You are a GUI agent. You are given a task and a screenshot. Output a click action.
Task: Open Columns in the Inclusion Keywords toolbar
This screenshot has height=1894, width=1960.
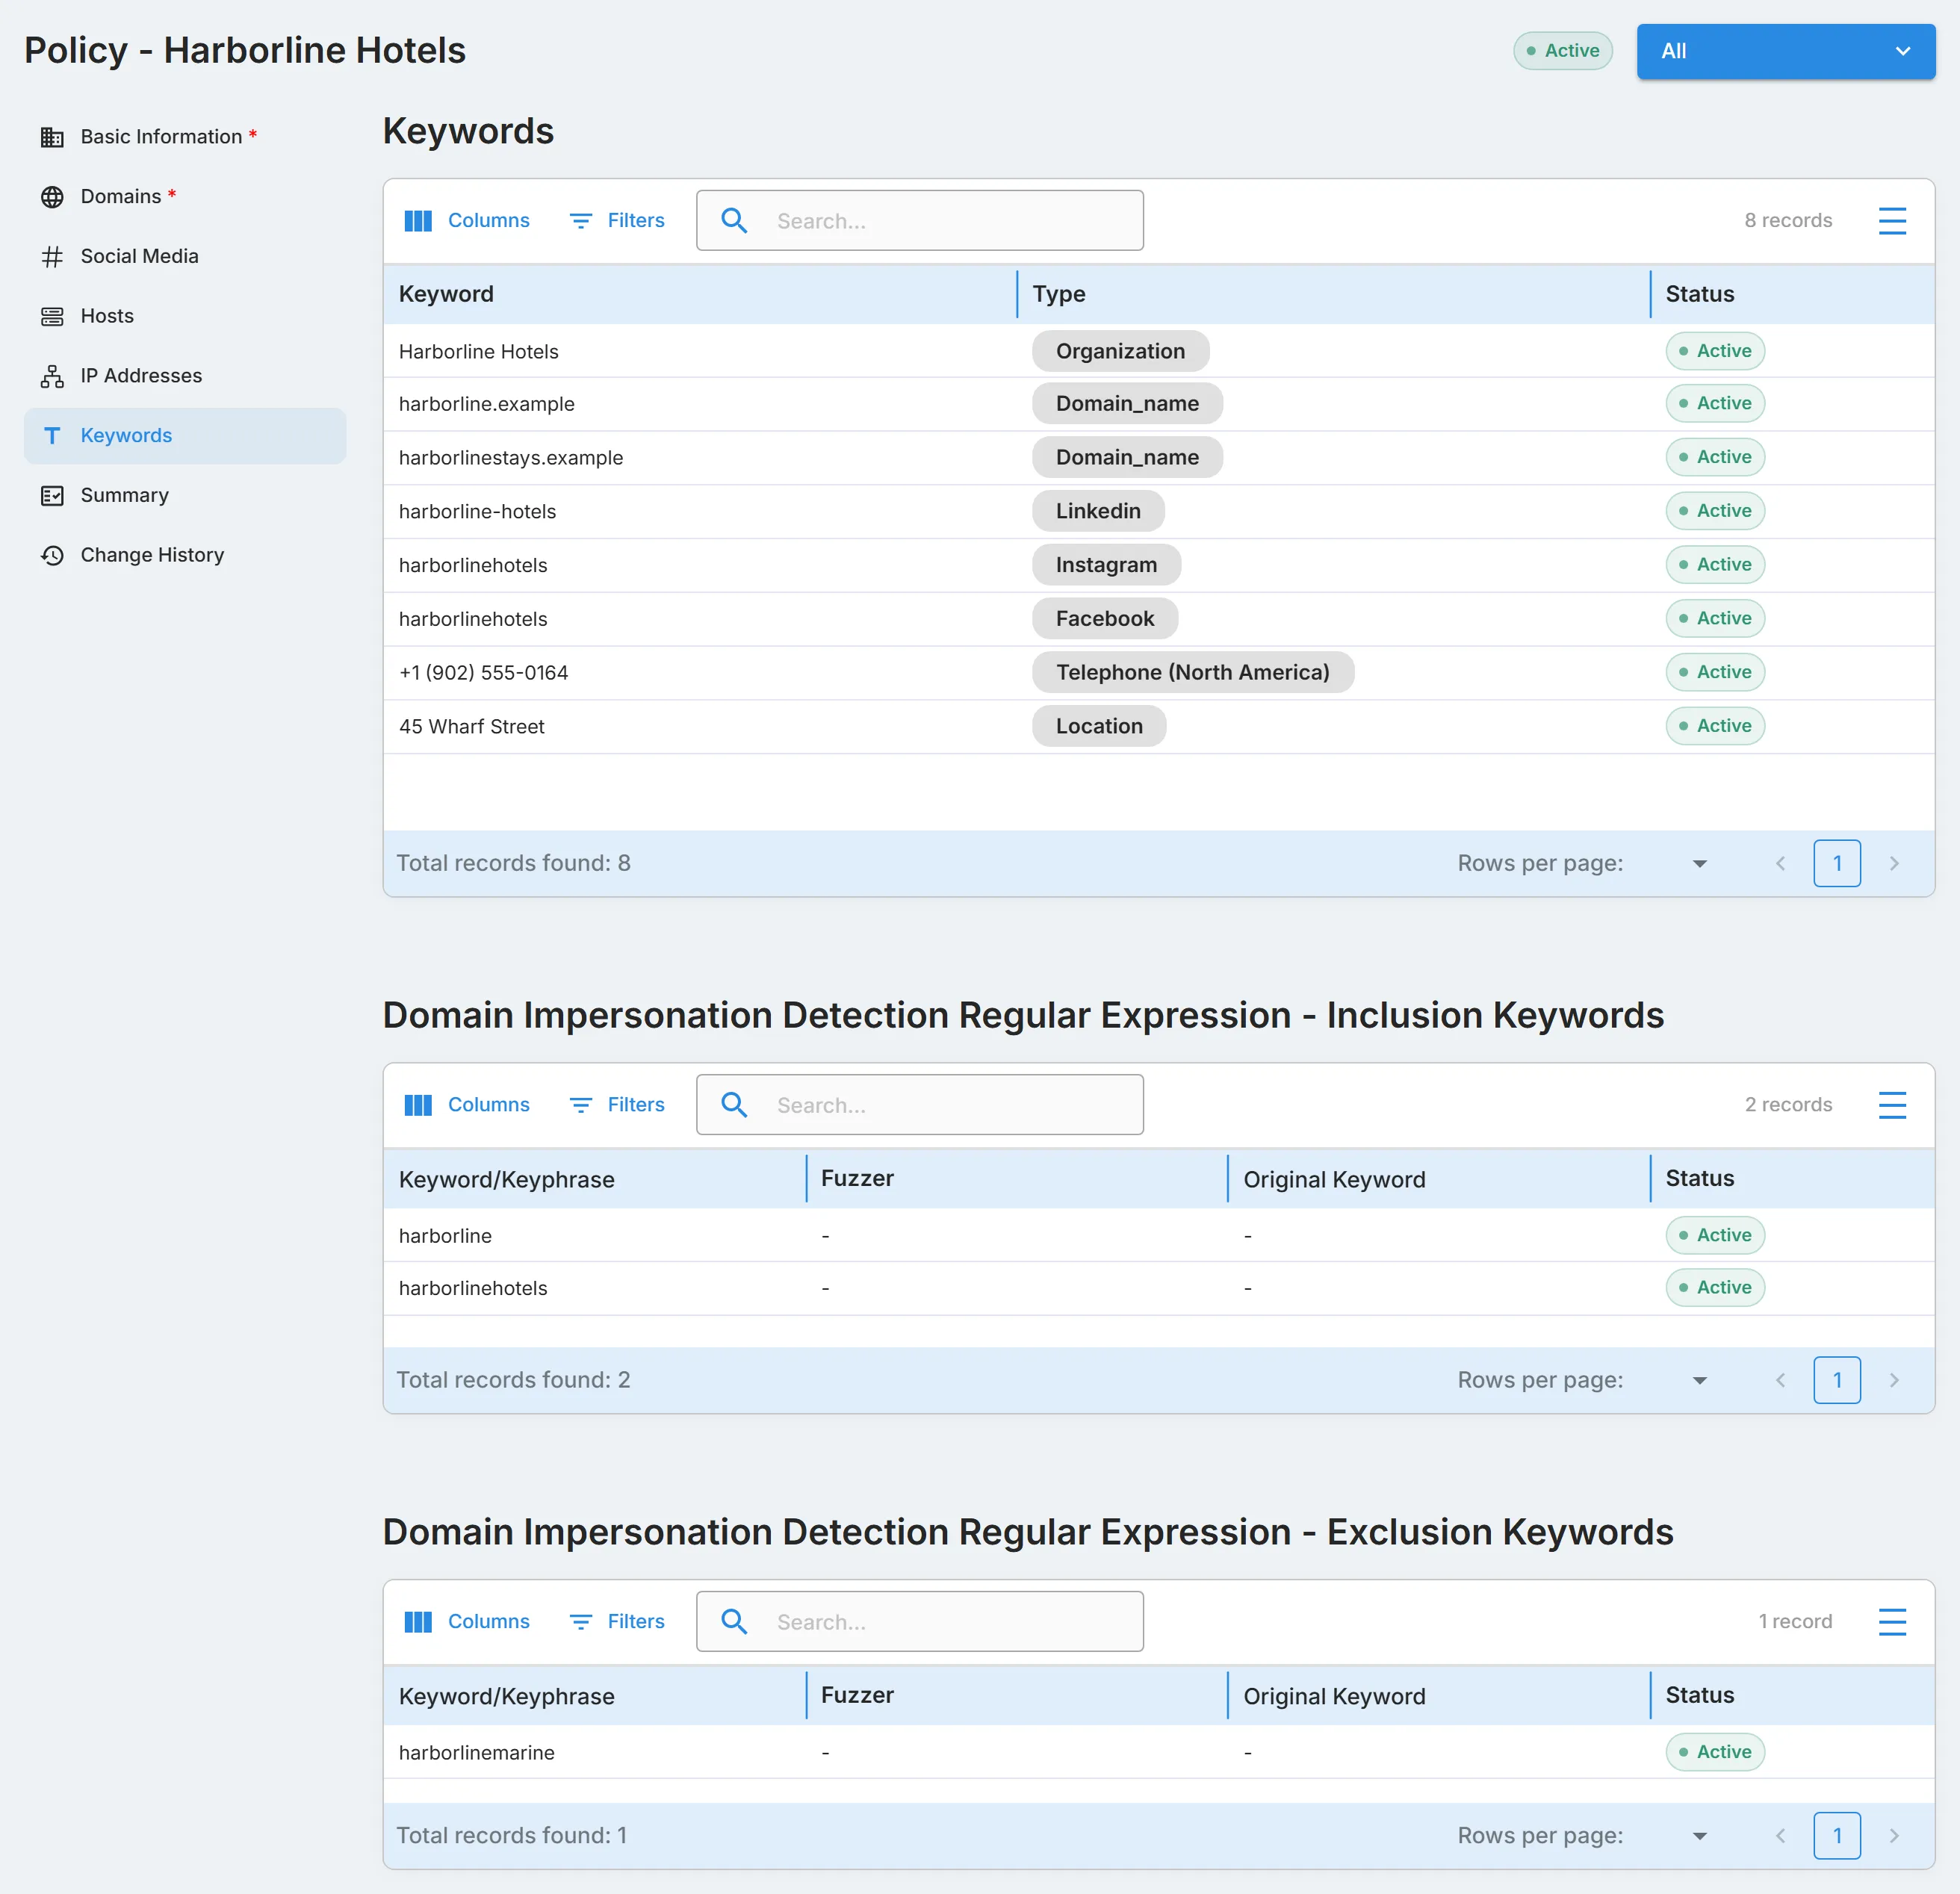tap(467, 1105)
